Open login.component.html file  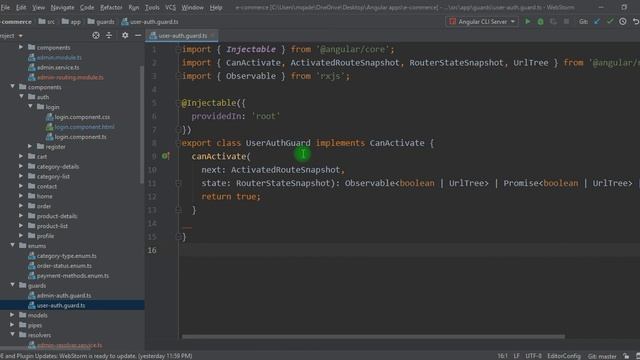click(x=84, y=127)
